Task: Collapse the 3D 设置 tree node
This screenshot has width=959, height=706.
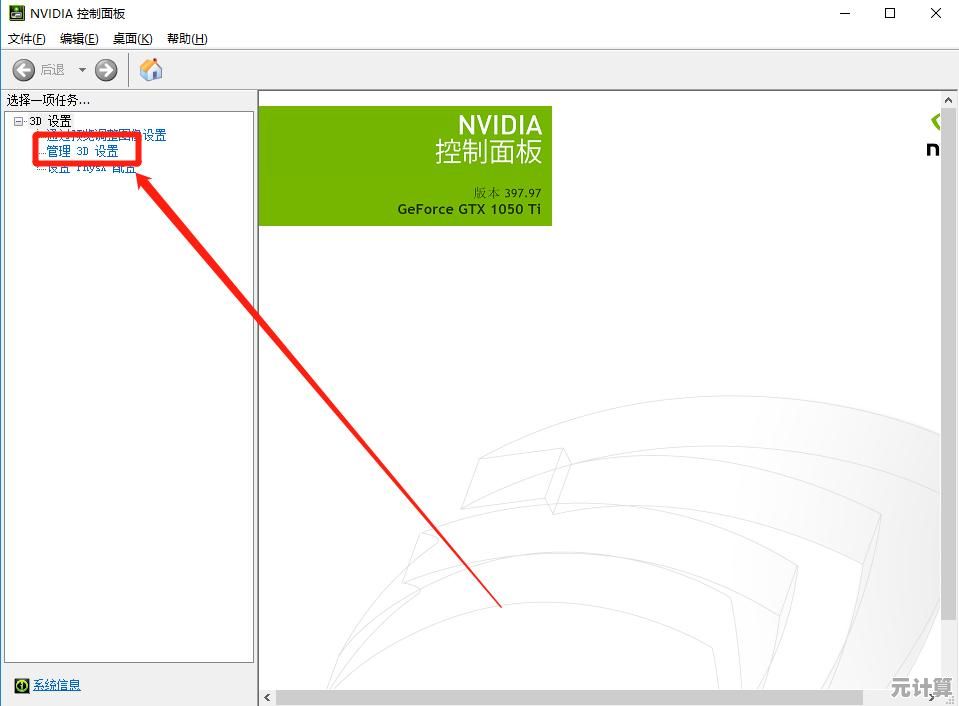Action: pyautogui.click(x=18, y=121)
